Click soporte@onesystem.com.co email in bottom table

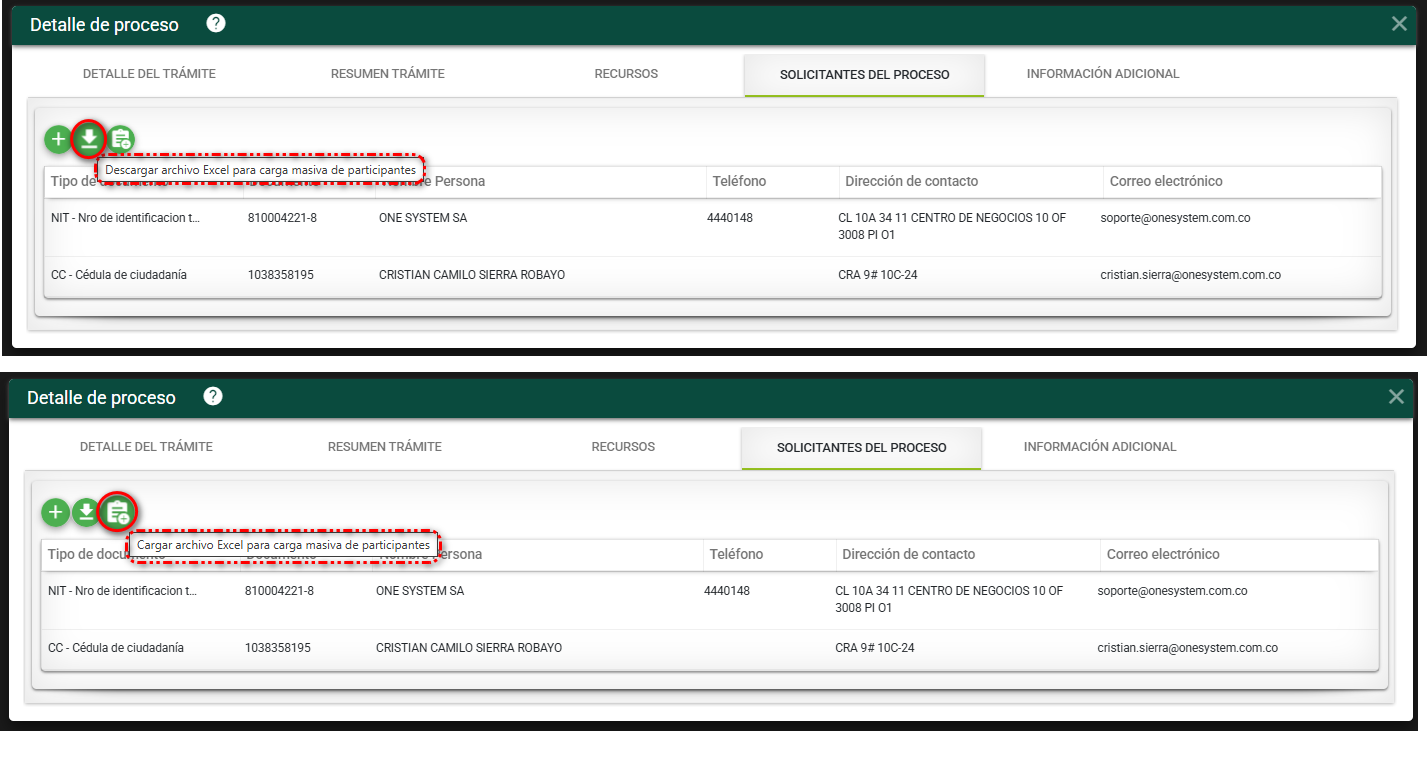pos(1172,591)
